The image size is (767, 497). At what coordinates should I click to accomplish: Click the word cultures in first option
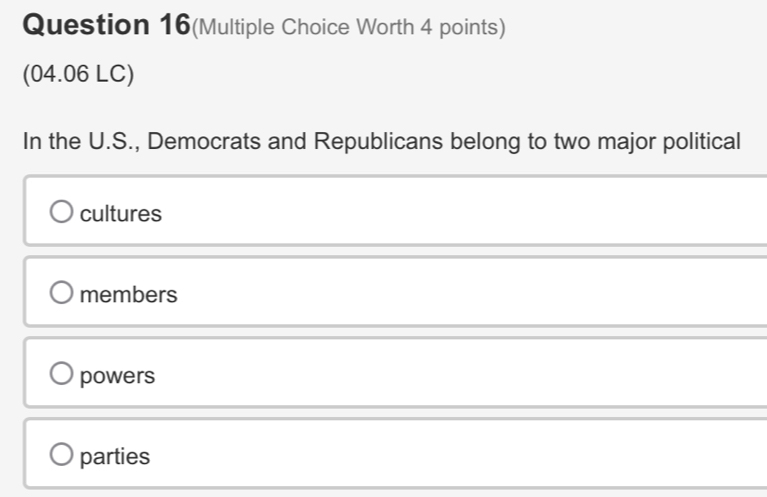coord(121,213)
